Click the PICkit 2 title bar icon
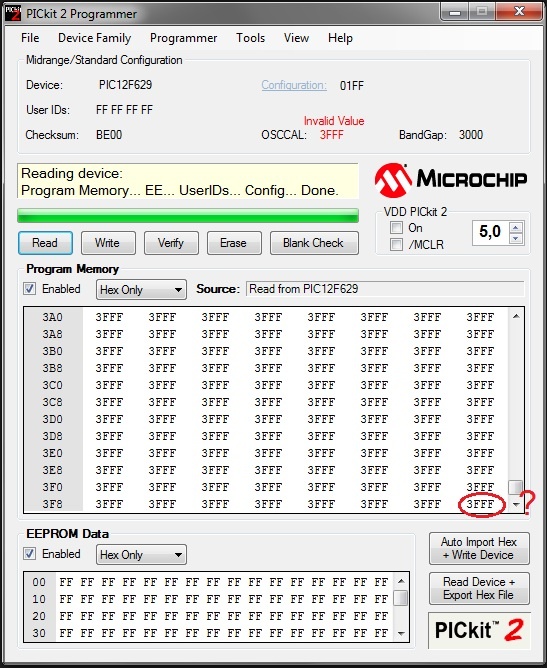The height and width of the screenshot is (668, 547). (x=12, y=13)
